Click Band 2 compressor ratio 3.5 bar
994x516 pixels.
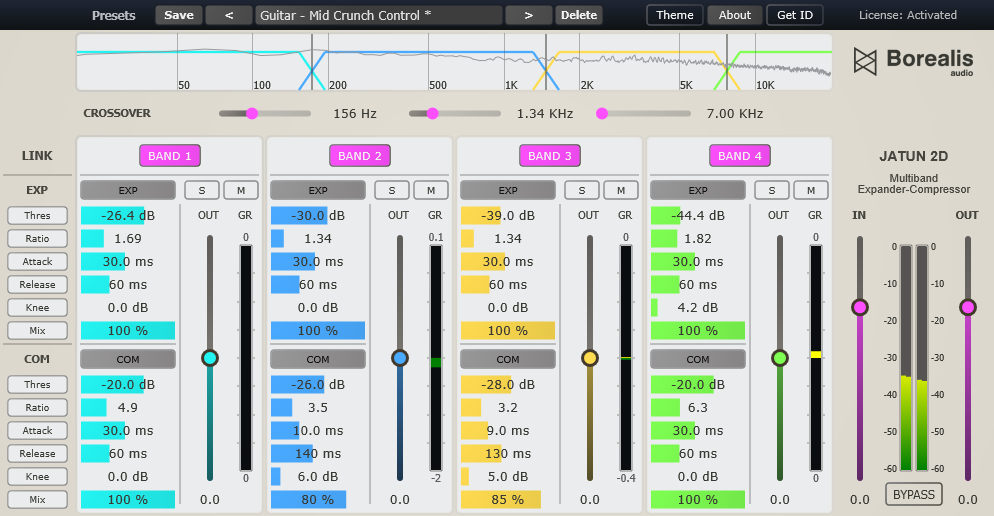(318, 408)
